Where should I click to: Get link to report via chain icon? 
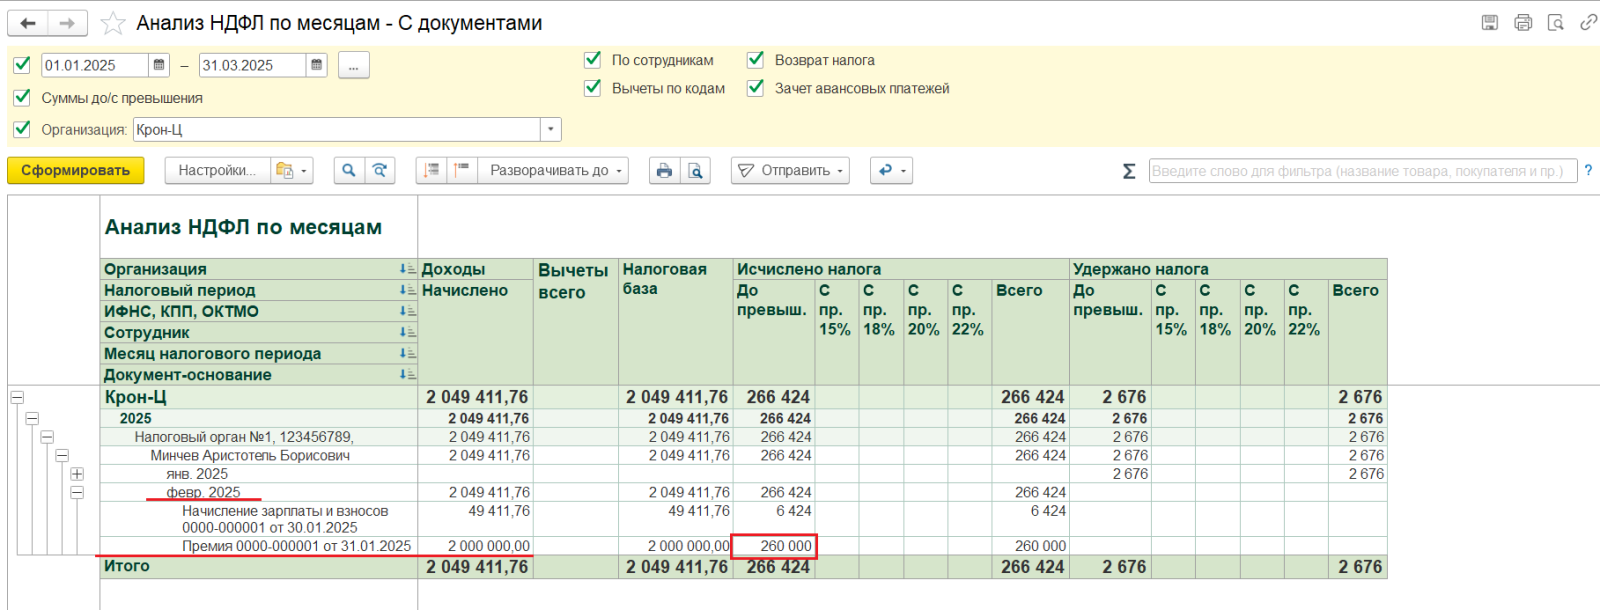[1587, 22]
